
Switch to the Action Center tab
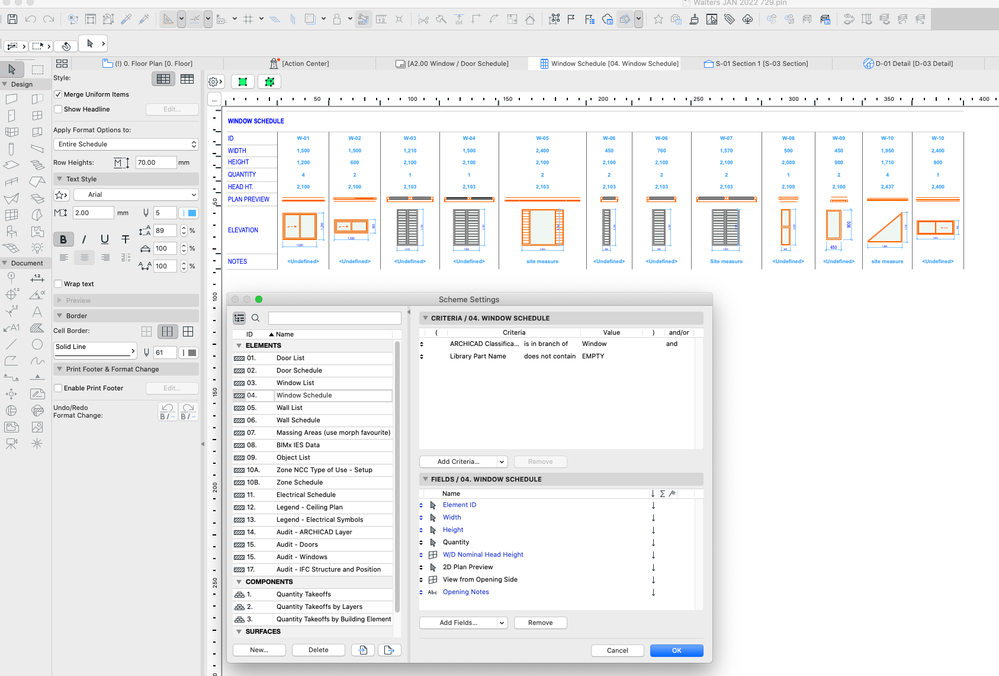click(x=304, y=63)
